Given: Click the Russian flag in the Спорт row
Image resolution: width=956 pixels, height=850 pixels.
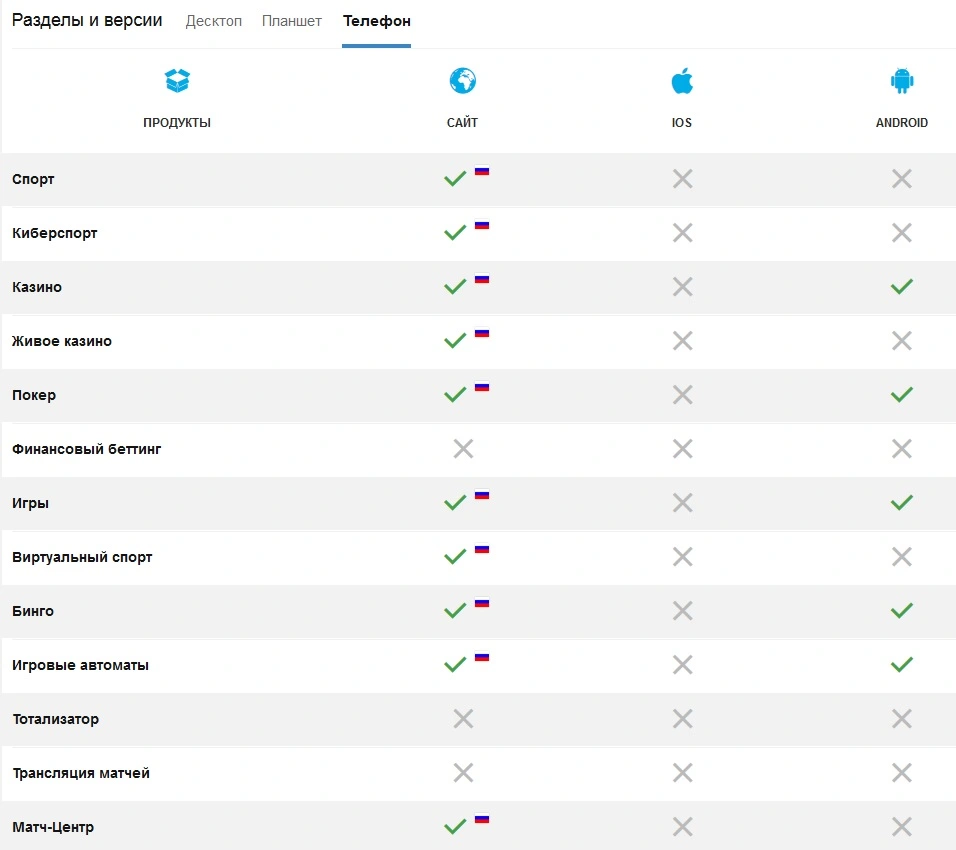Looking at the screenshot, I should (x=482, y=171).
